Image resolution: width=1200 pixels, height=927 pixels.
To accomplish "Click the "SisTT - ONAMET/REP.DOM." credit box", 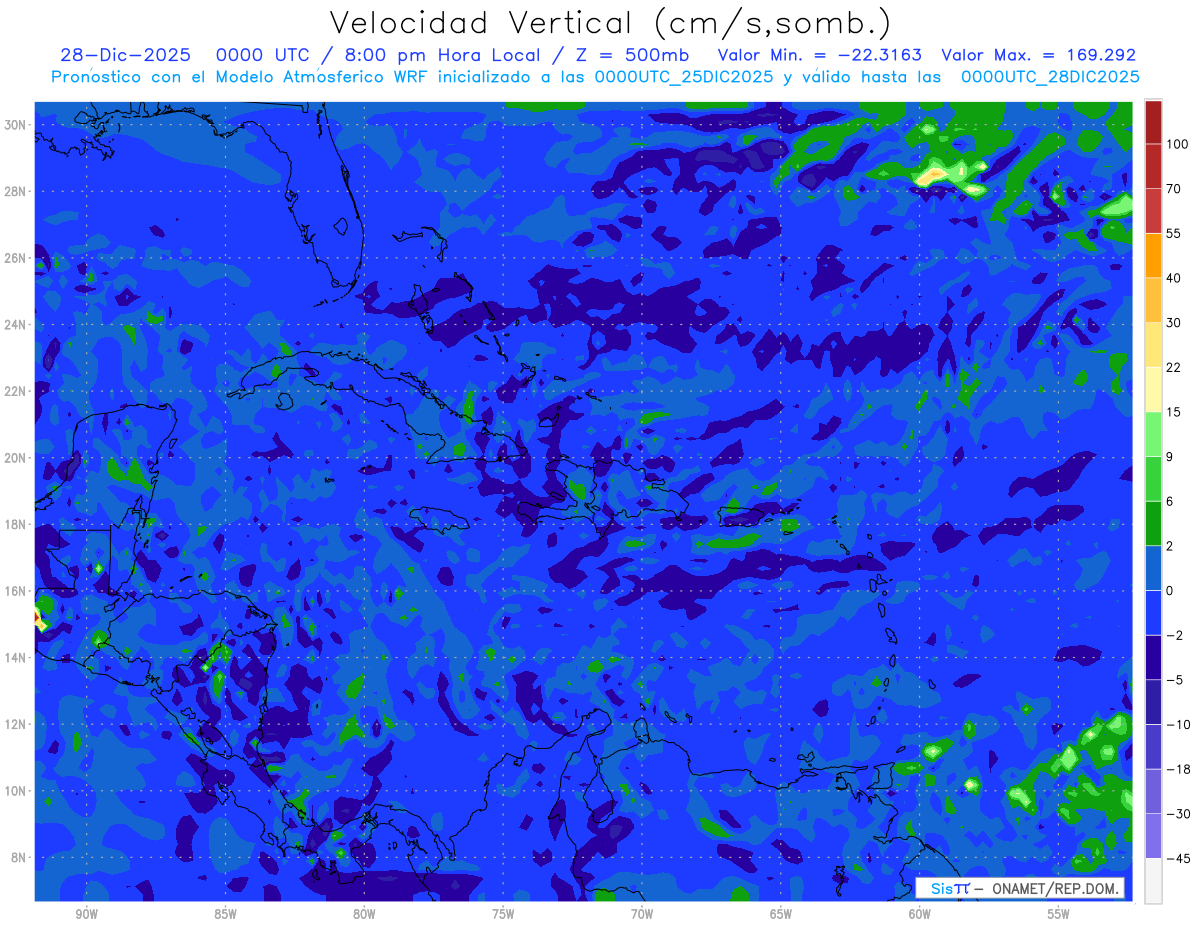I will tap(1020, 888).
